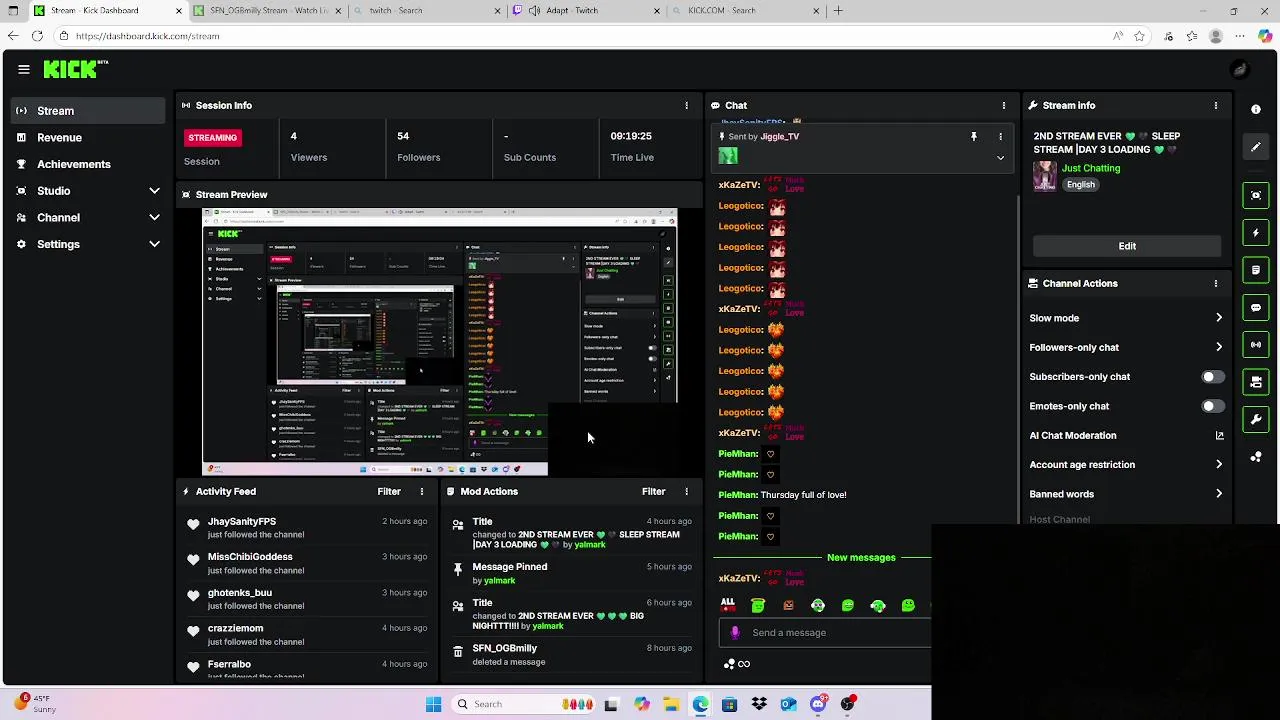Viewport: 1280px width, 720px height.
Task: Open the pinned message three-dot menu
Action: 1000,136
